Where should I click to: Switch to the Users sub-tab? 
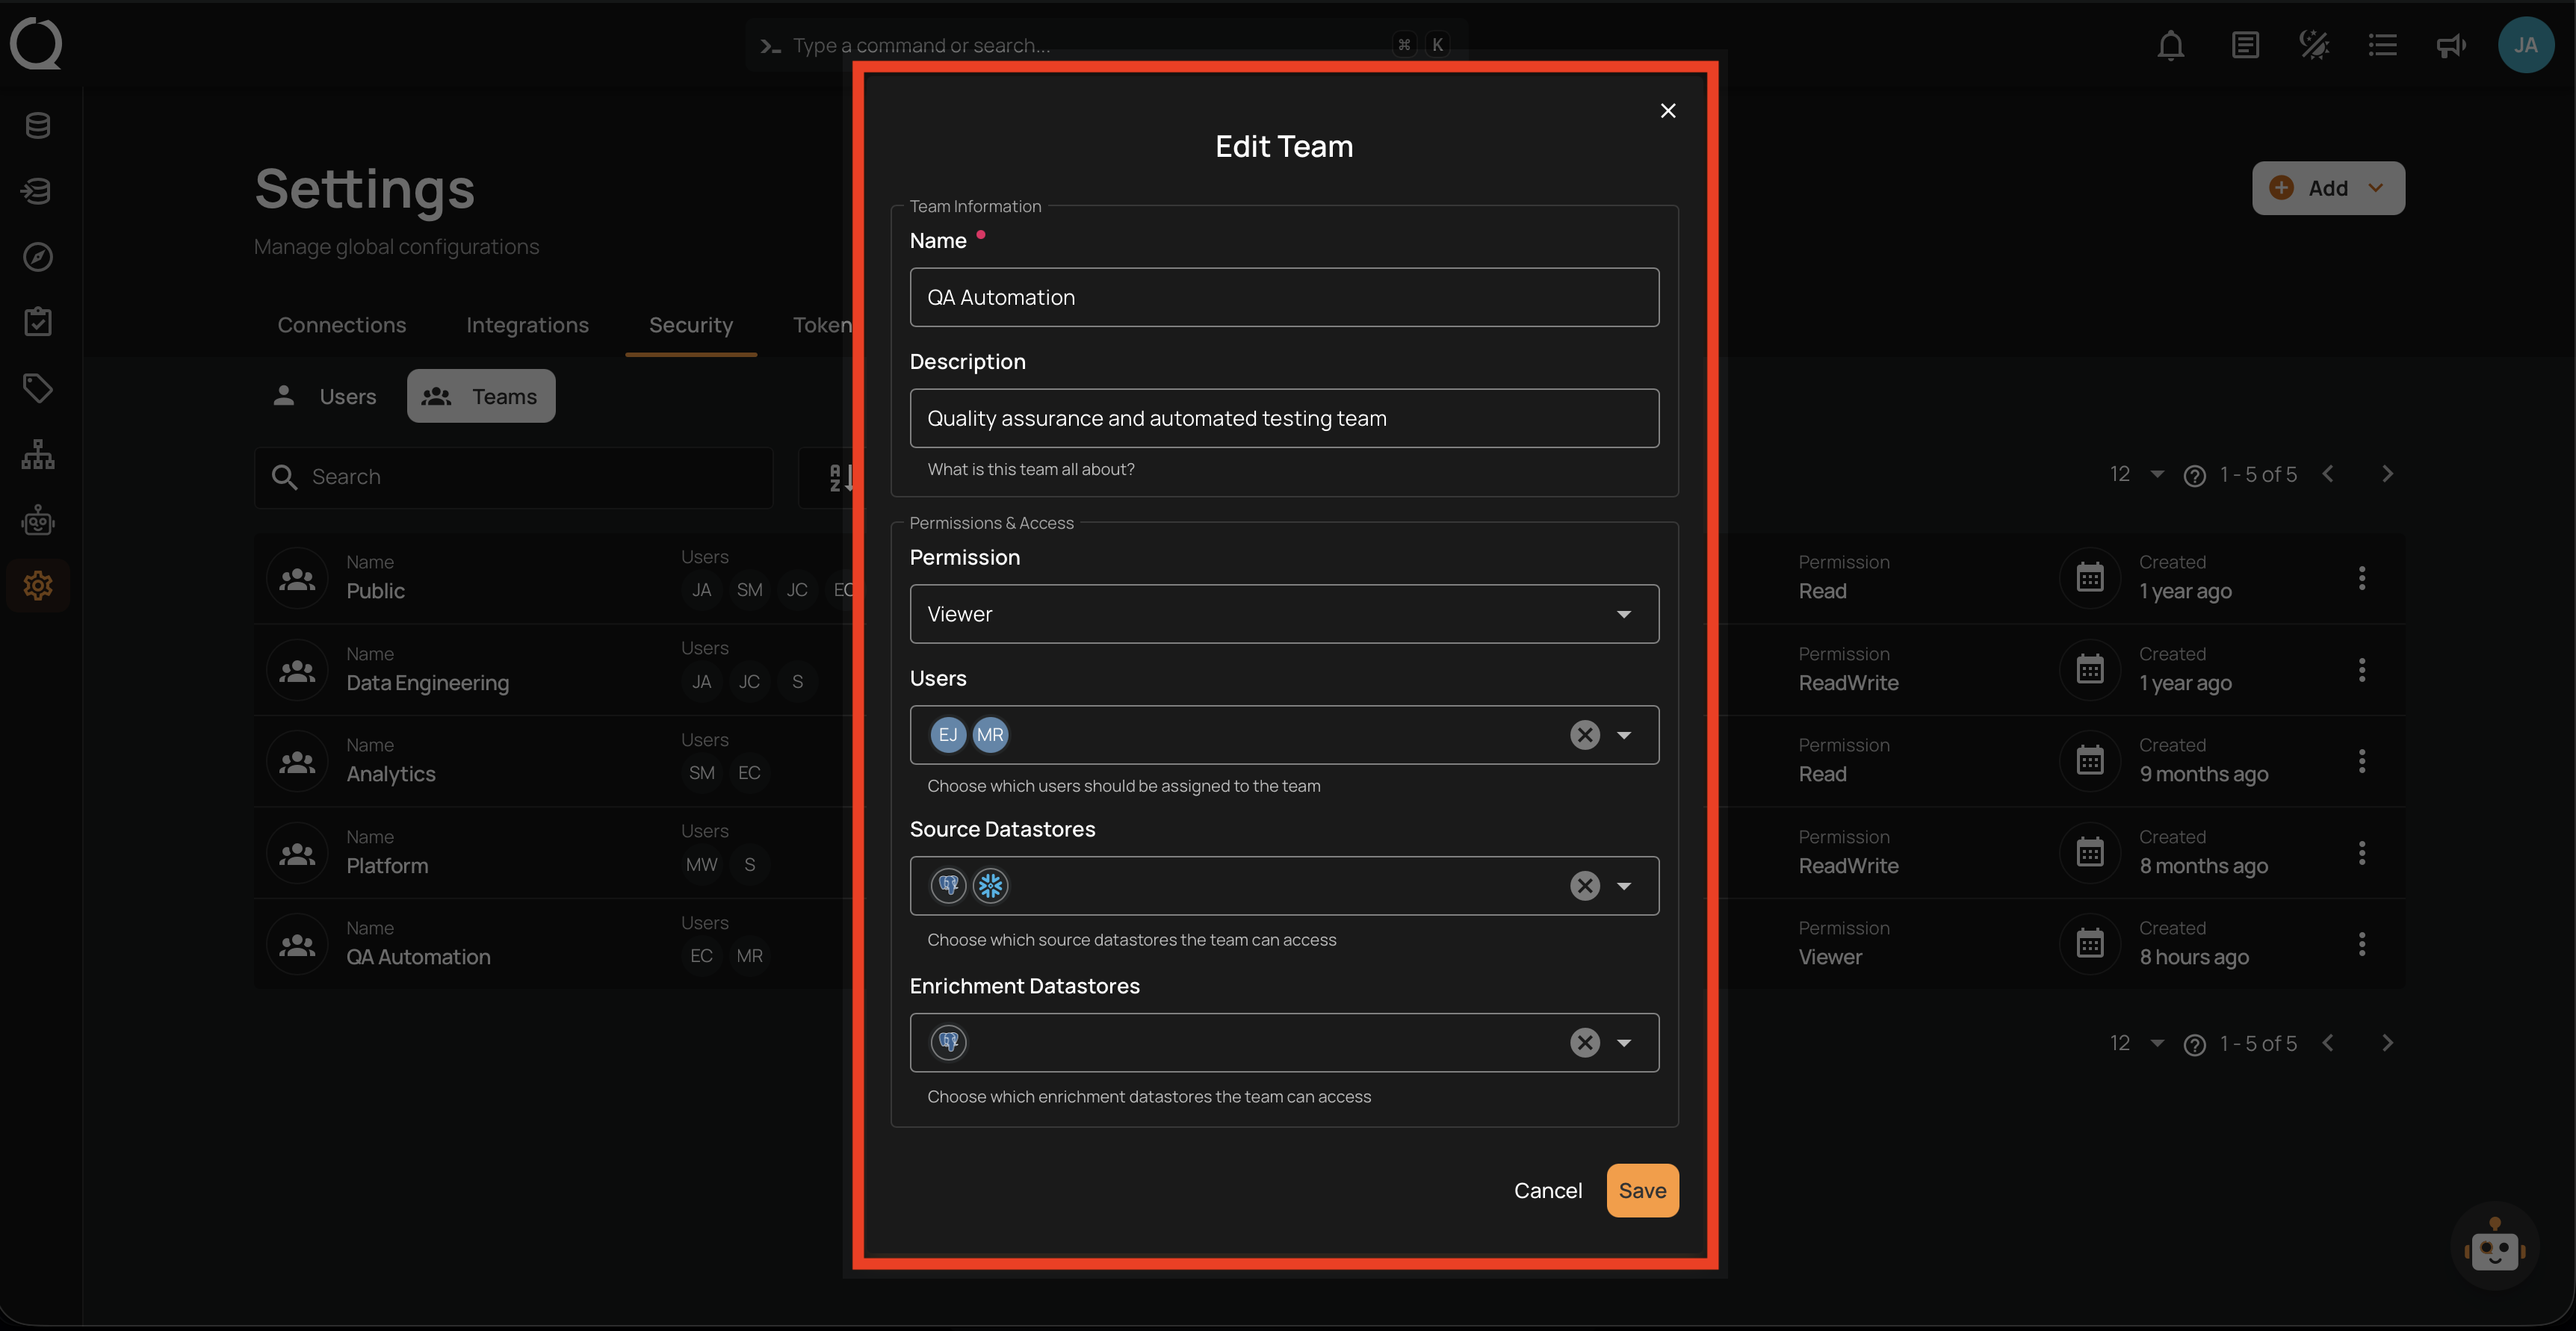[324, 396]
